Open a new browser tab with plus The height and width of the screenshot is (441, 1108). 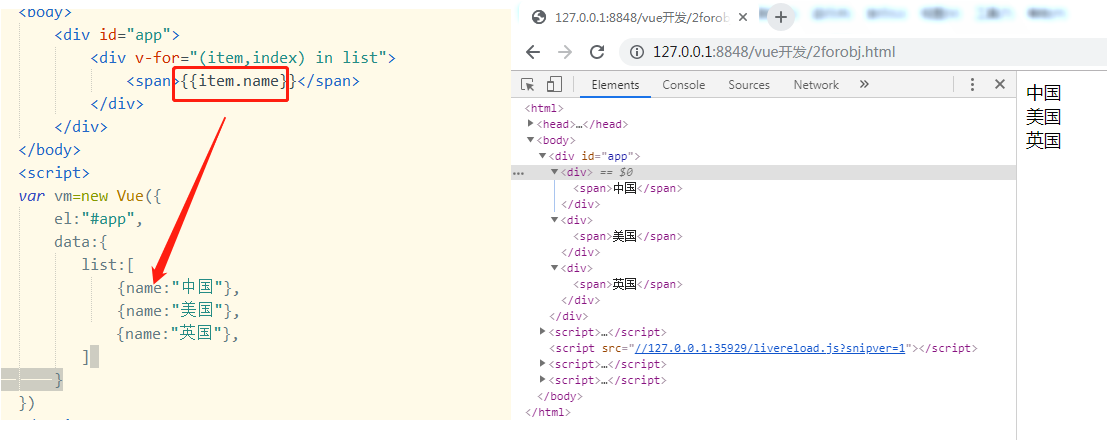781,18
